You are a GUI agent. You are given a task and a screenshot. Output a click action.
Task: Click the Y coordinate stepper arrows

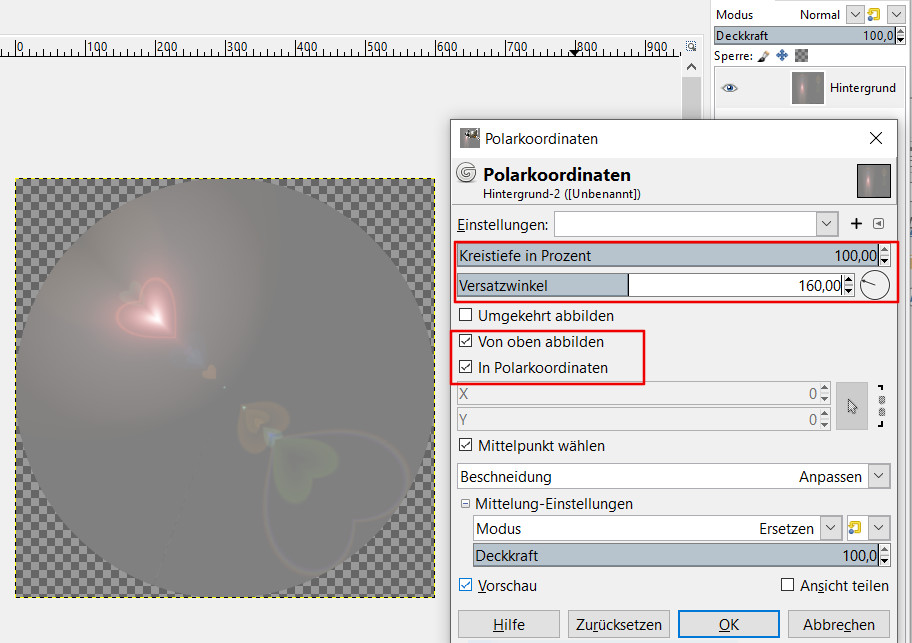(824, 419)
